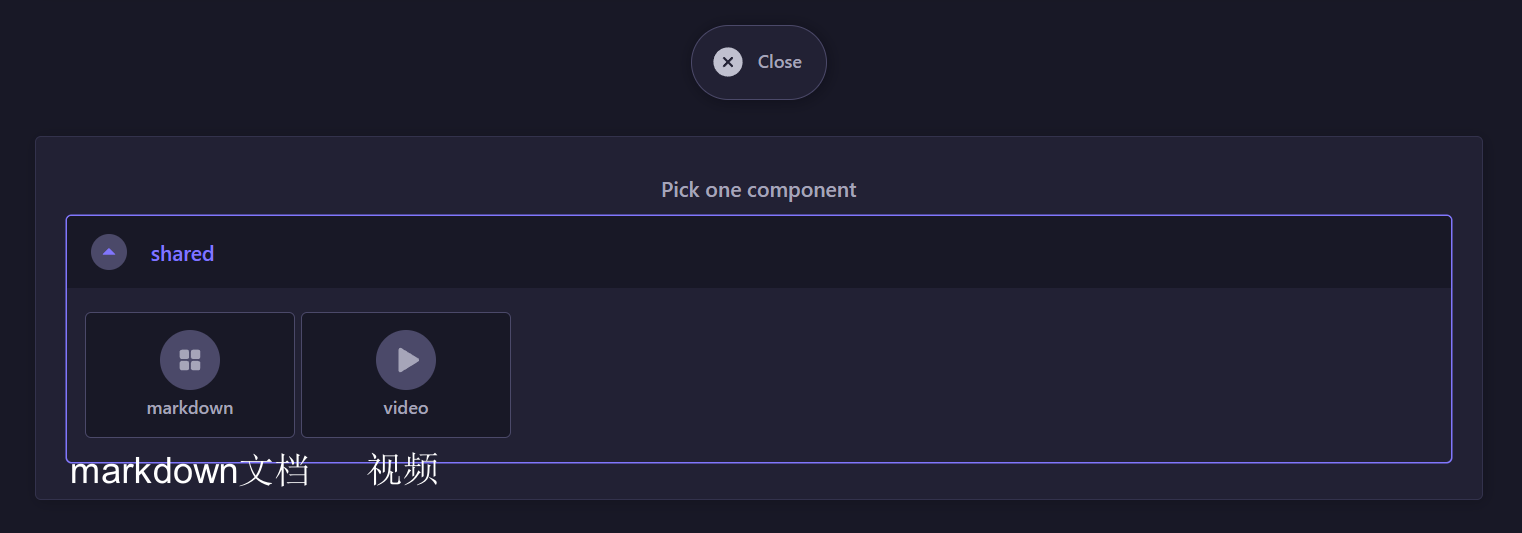Pick the video component card
Image resolution: width=1522 pixels, height=533 pixels.
click(406, 375)
